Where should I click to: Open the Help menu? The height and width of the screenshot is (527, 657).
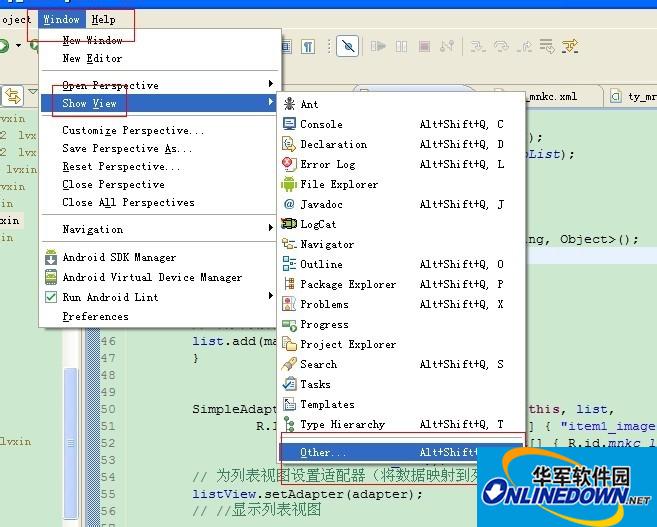click(103, 19)
